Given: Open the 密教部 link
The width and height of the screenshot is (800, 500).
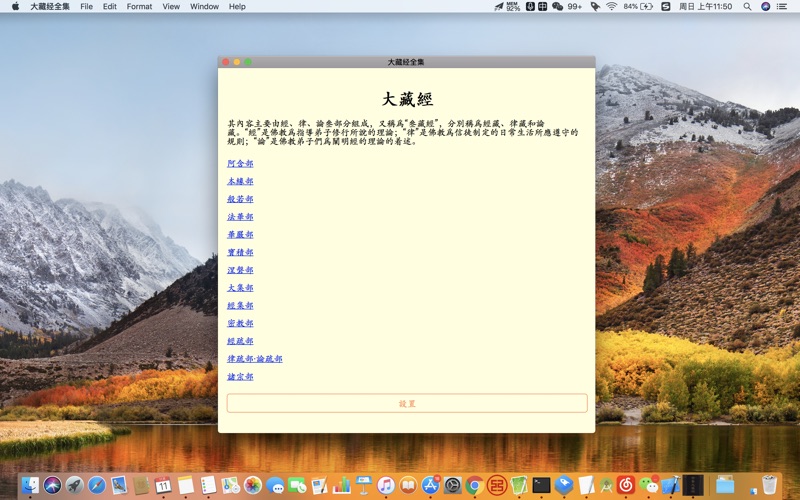Looking at the screenshot, I should (240, 323).
